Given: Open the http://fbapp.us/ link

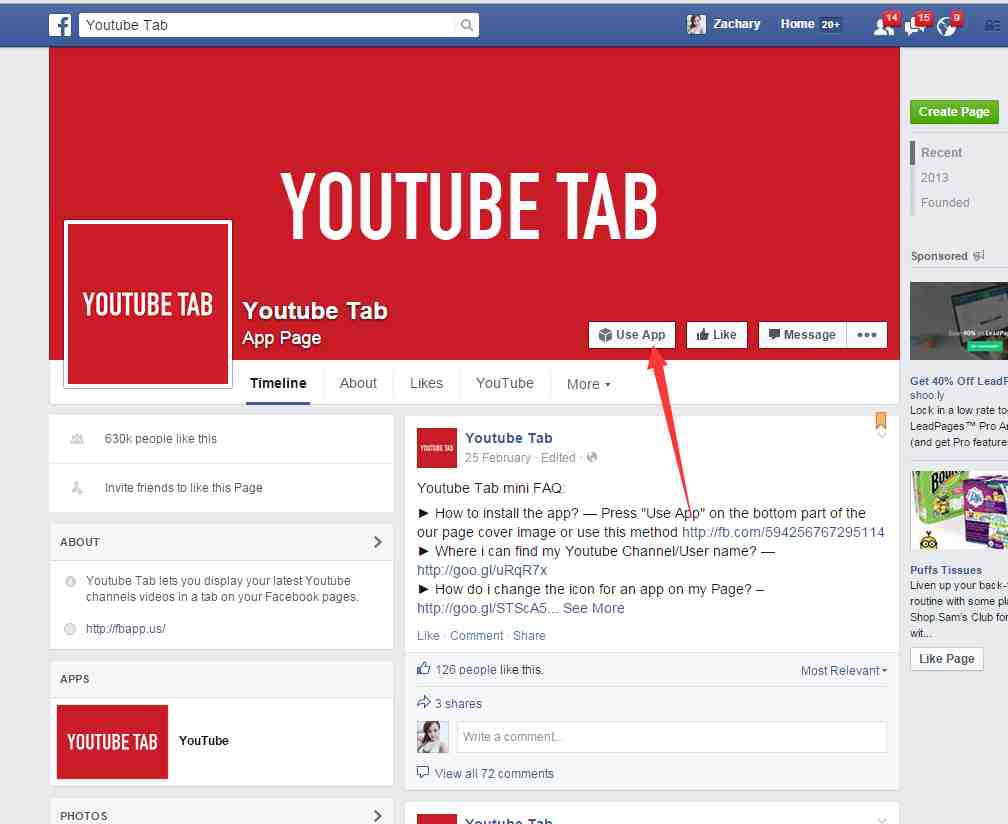Looking at the screenshot, I should pos(125,629).
